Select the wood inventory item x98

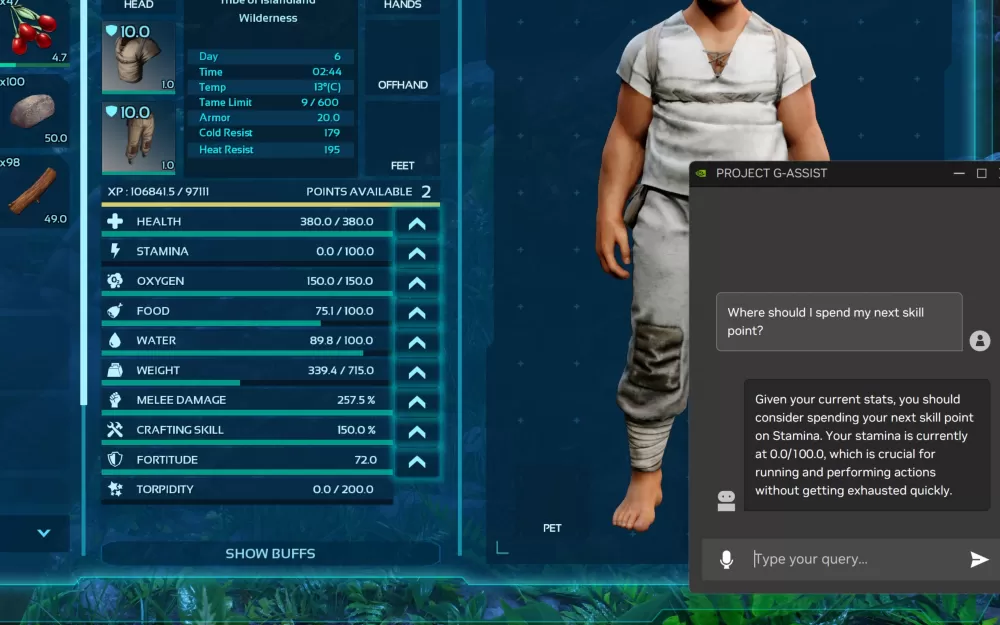(34, 191)
